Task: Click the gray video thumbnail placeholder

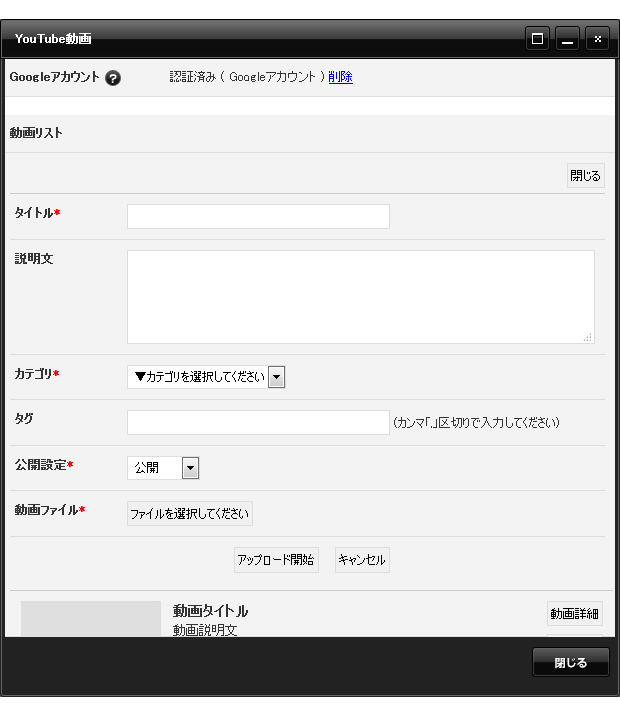Action: (x=91, y=619)
